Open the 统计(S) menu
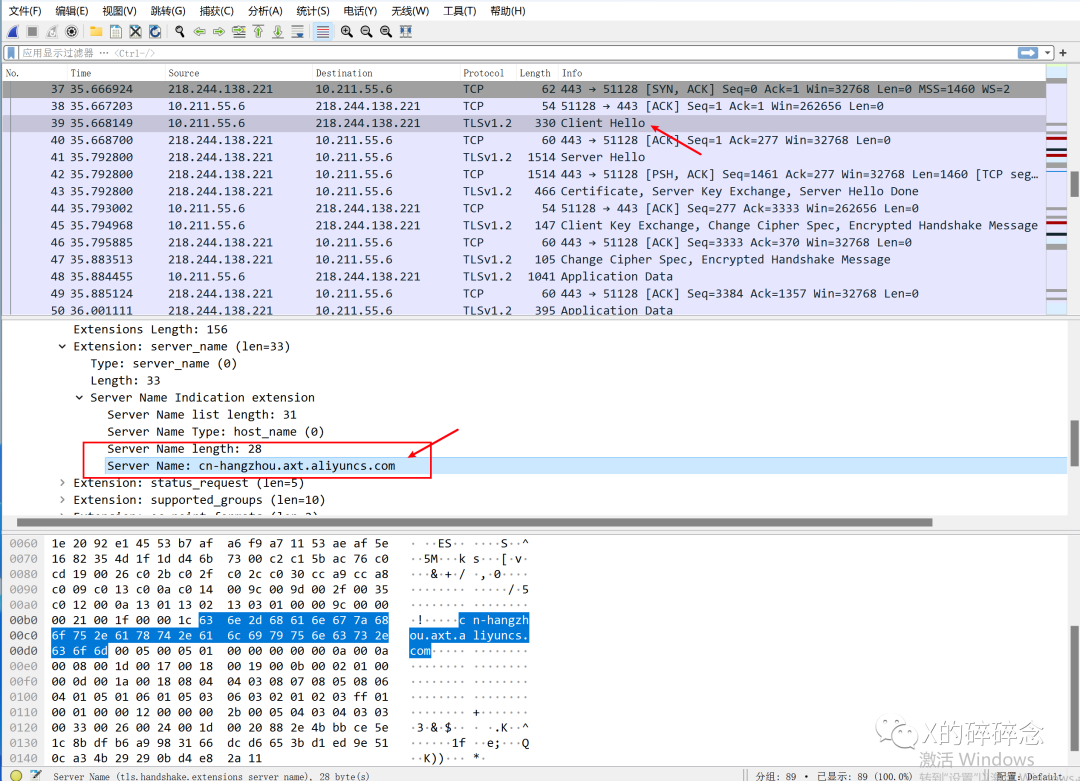Screen dimensions: 1080x781 (x=313, y=11)
